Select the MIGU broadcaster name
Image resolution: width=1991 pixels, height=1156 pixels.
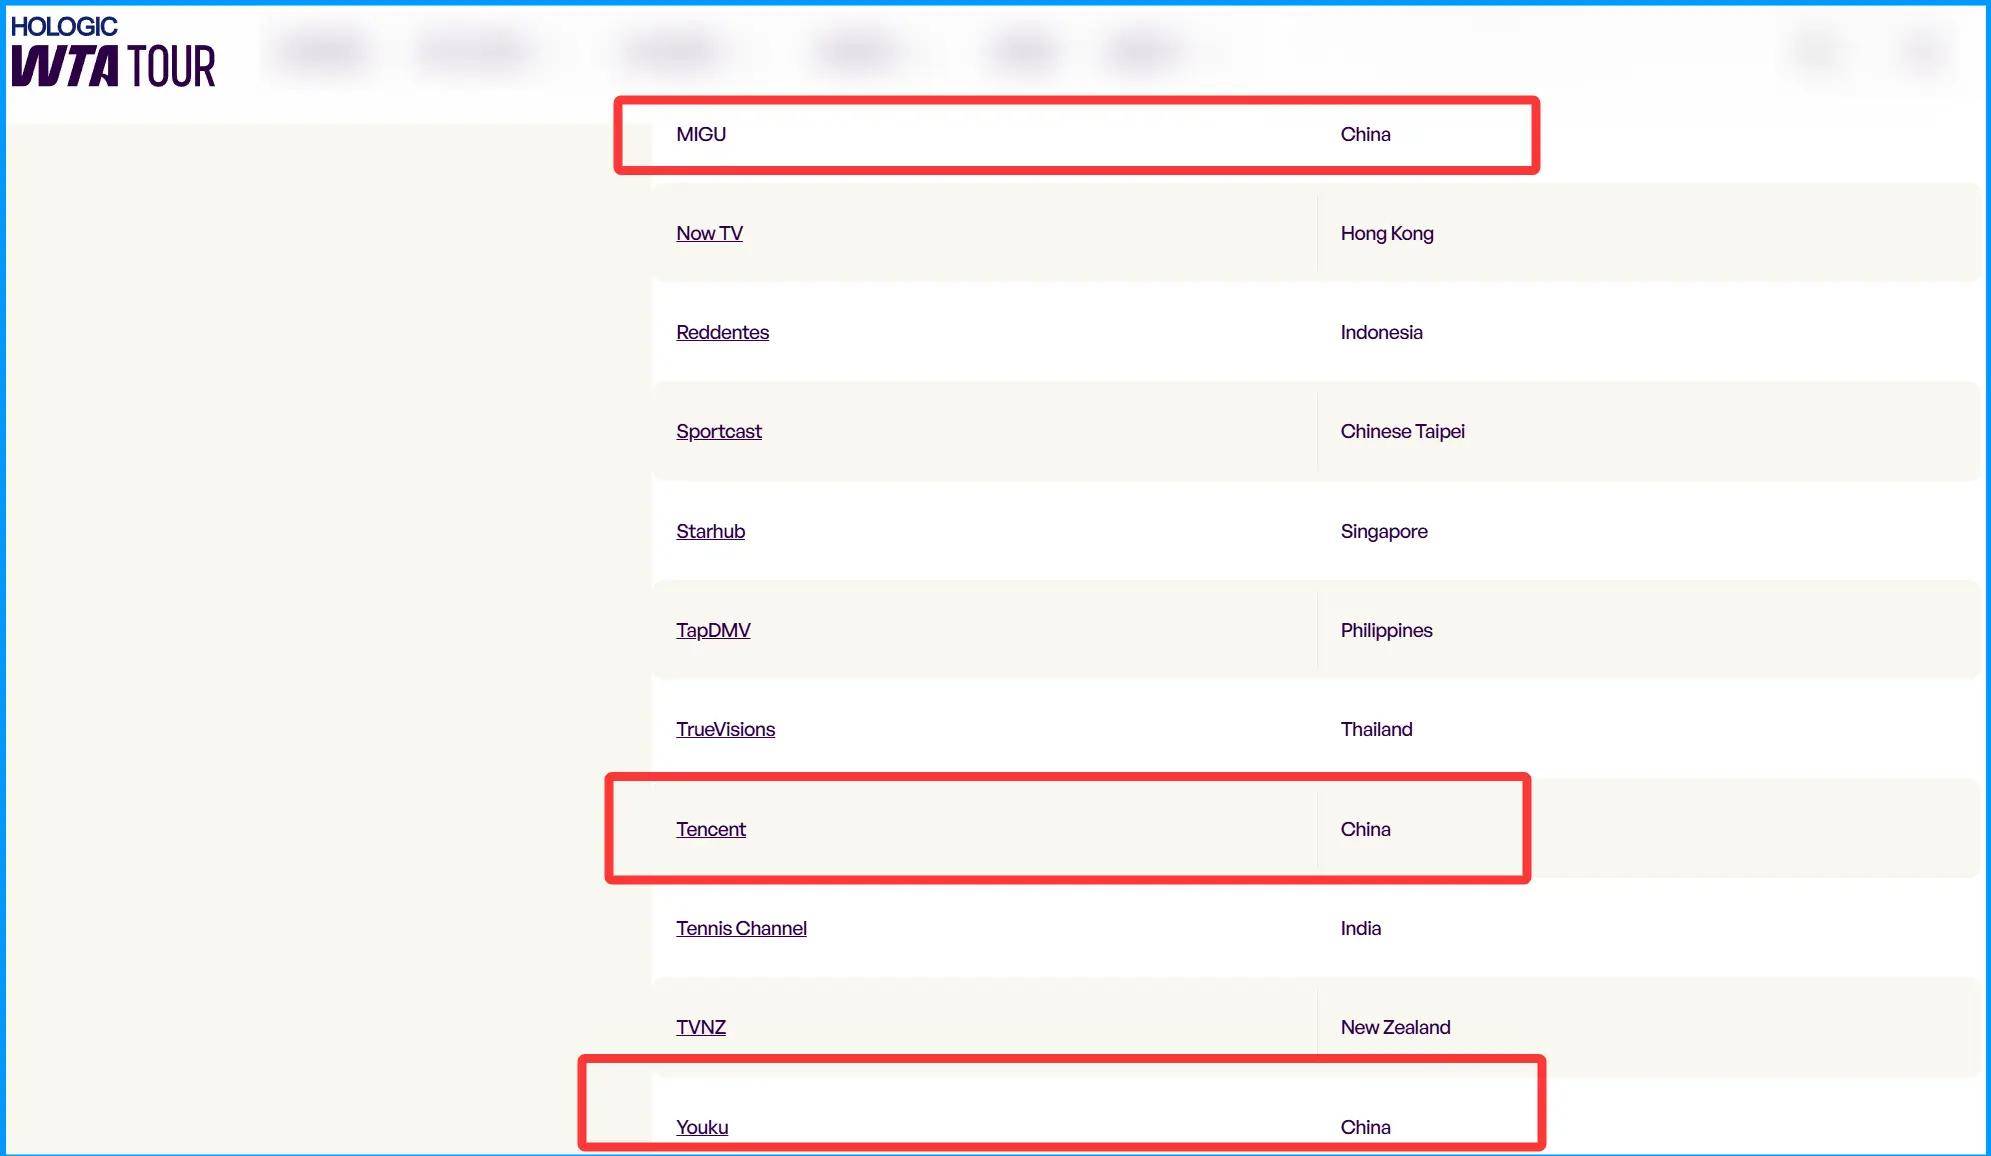(x=701, y=134)
